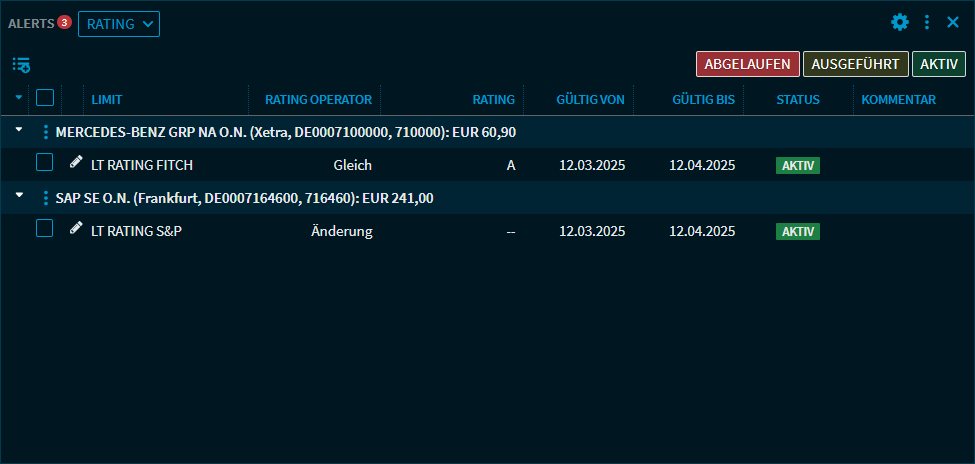The width and height of the screenshot is (975, 464).
Task: Collapse the Mercedes-Benz group row
Action: pos(19,131)
